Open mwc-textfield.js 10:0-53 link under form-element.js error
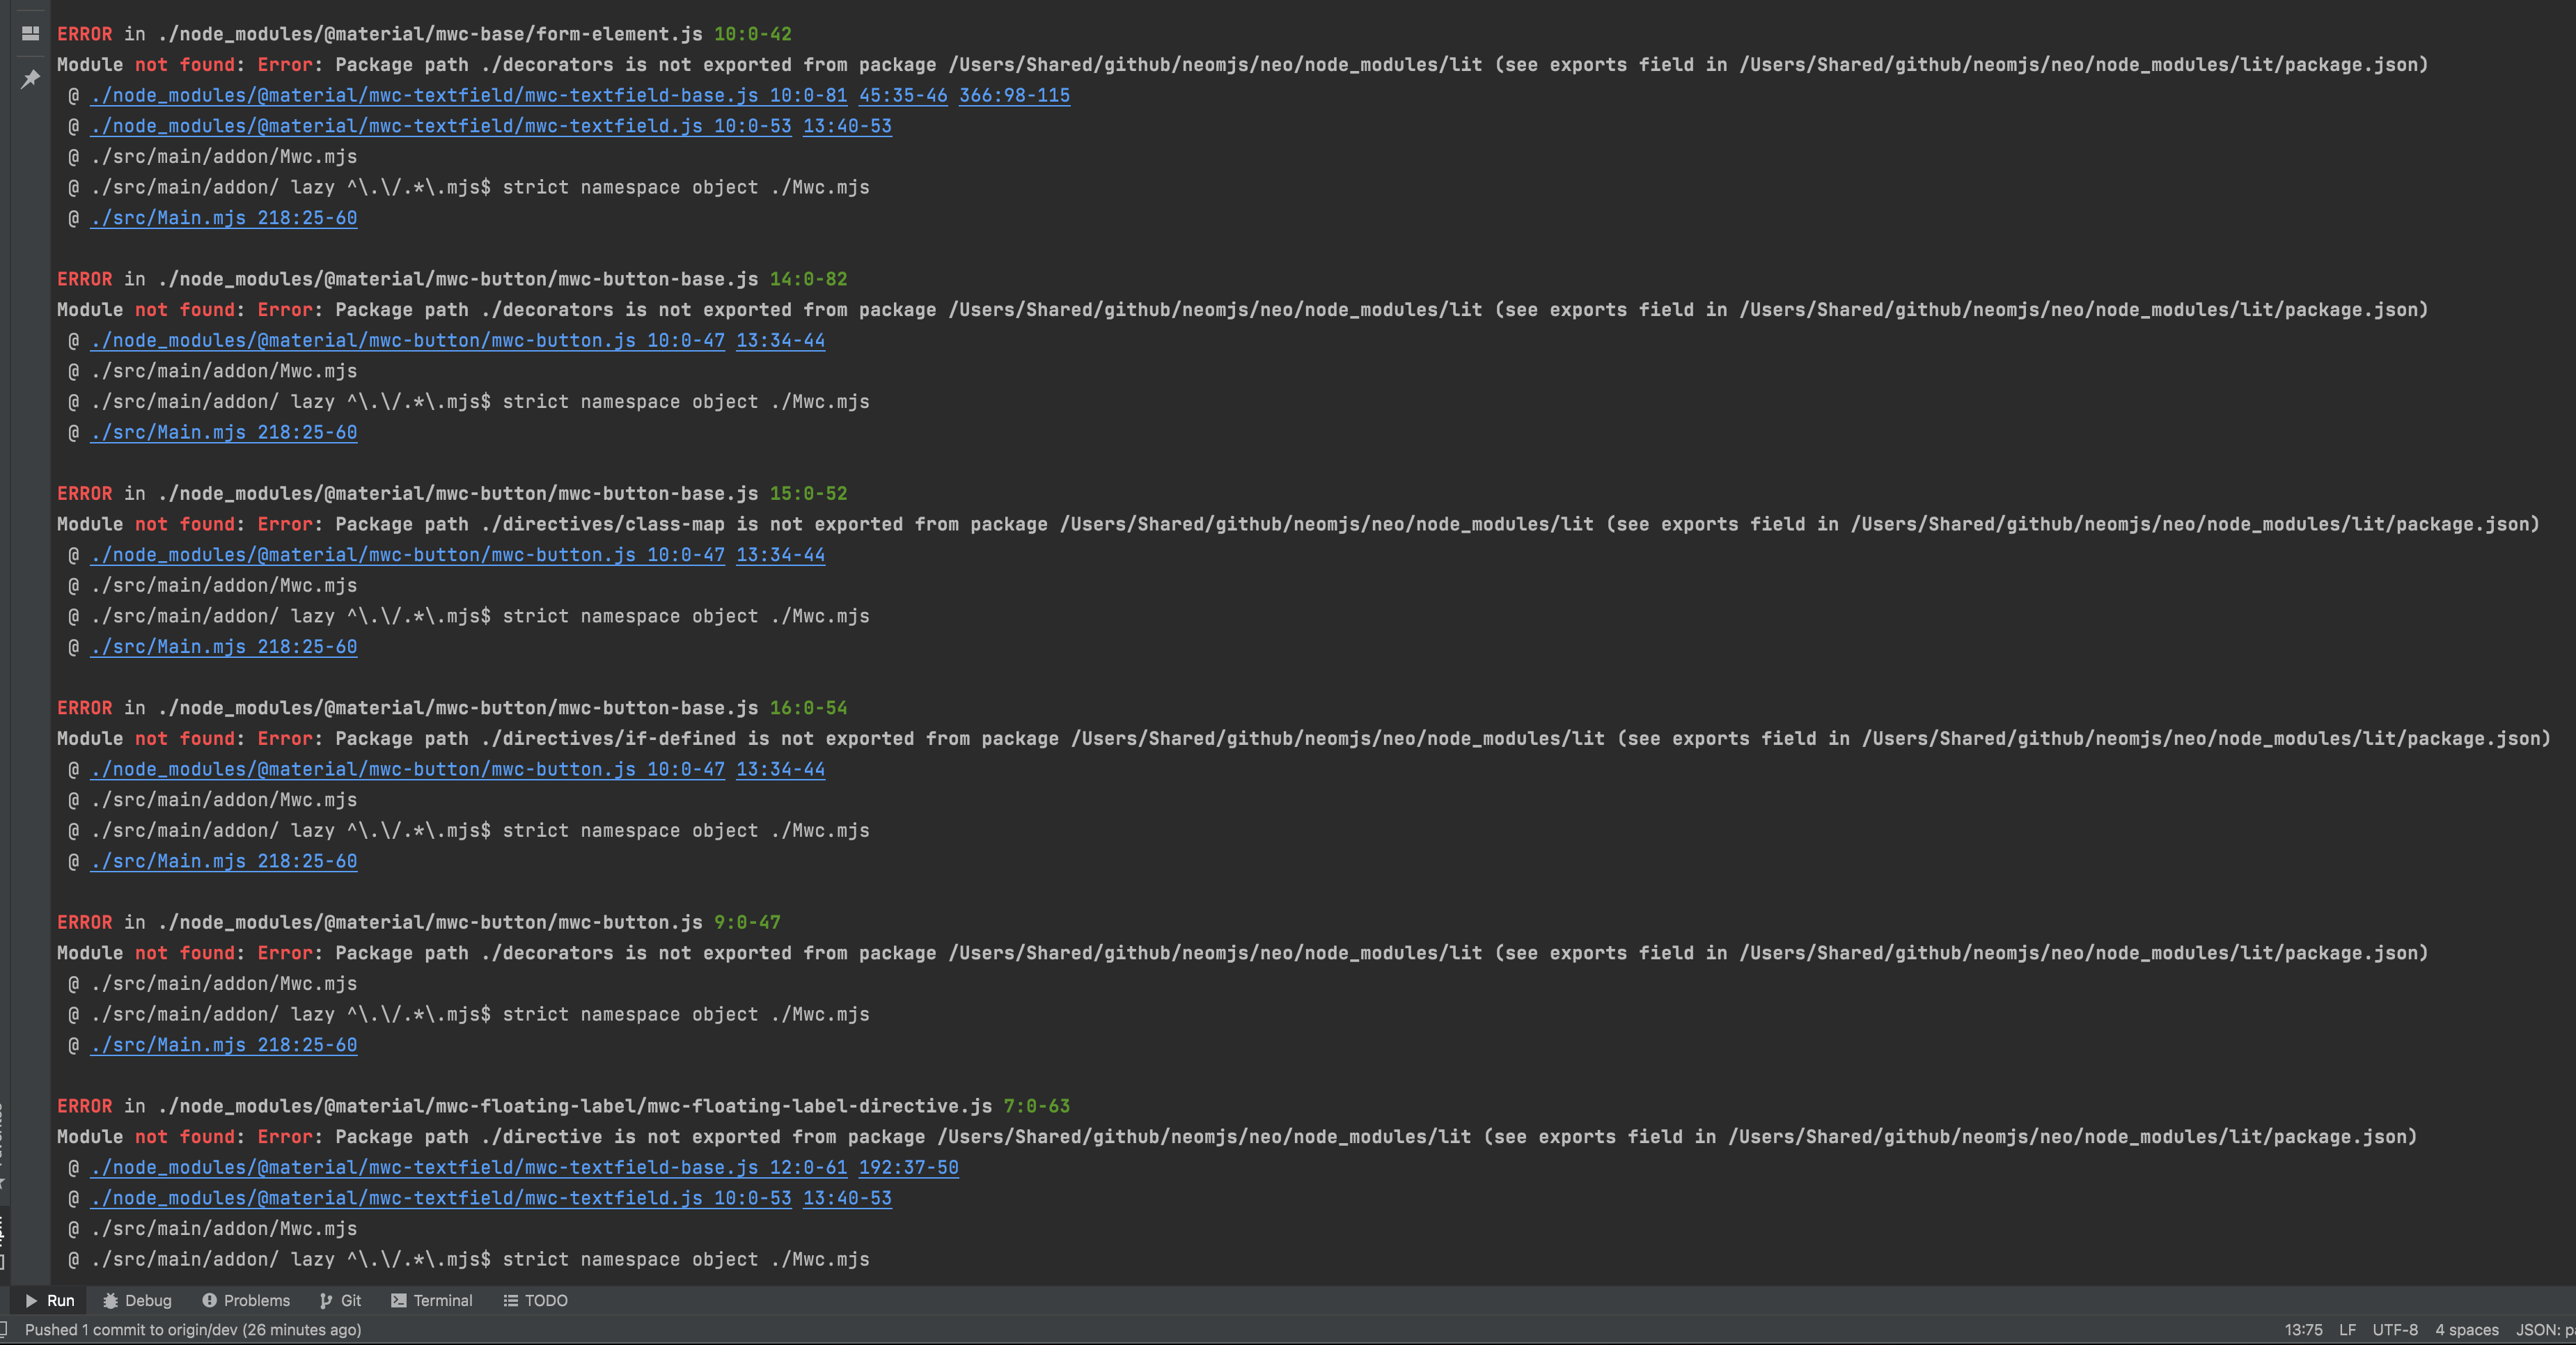The height and width of the screenshot is (1345, 2576). click(x=440, y=126)
